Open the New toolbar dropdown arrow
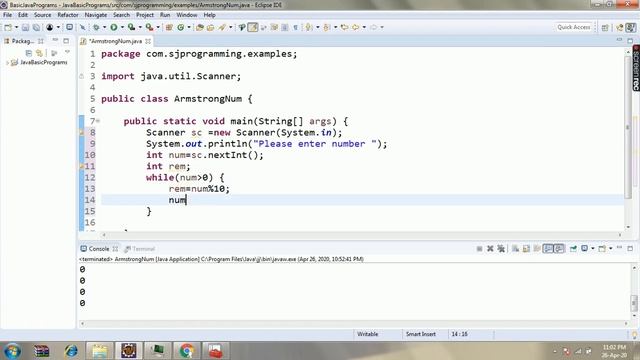 [16, 27]
